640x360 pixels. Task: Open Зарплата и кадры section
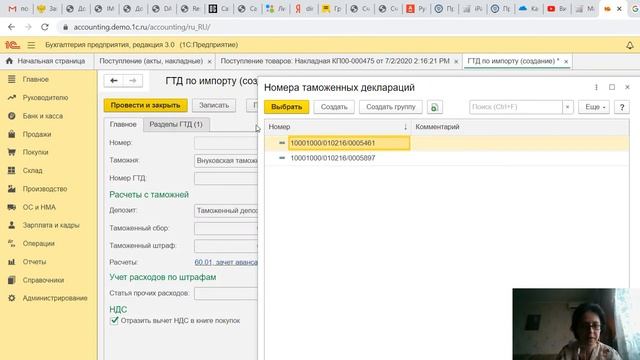pos(51,225)
